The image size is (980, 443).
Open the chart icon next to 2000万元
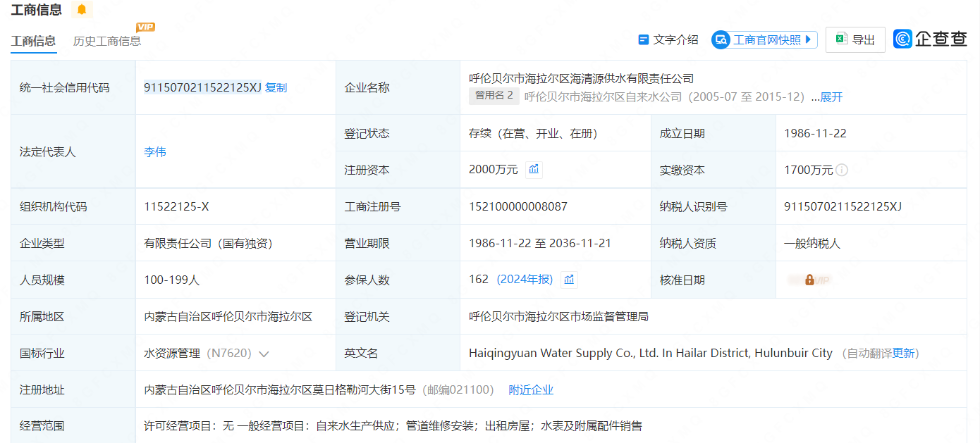click(534, 169)
